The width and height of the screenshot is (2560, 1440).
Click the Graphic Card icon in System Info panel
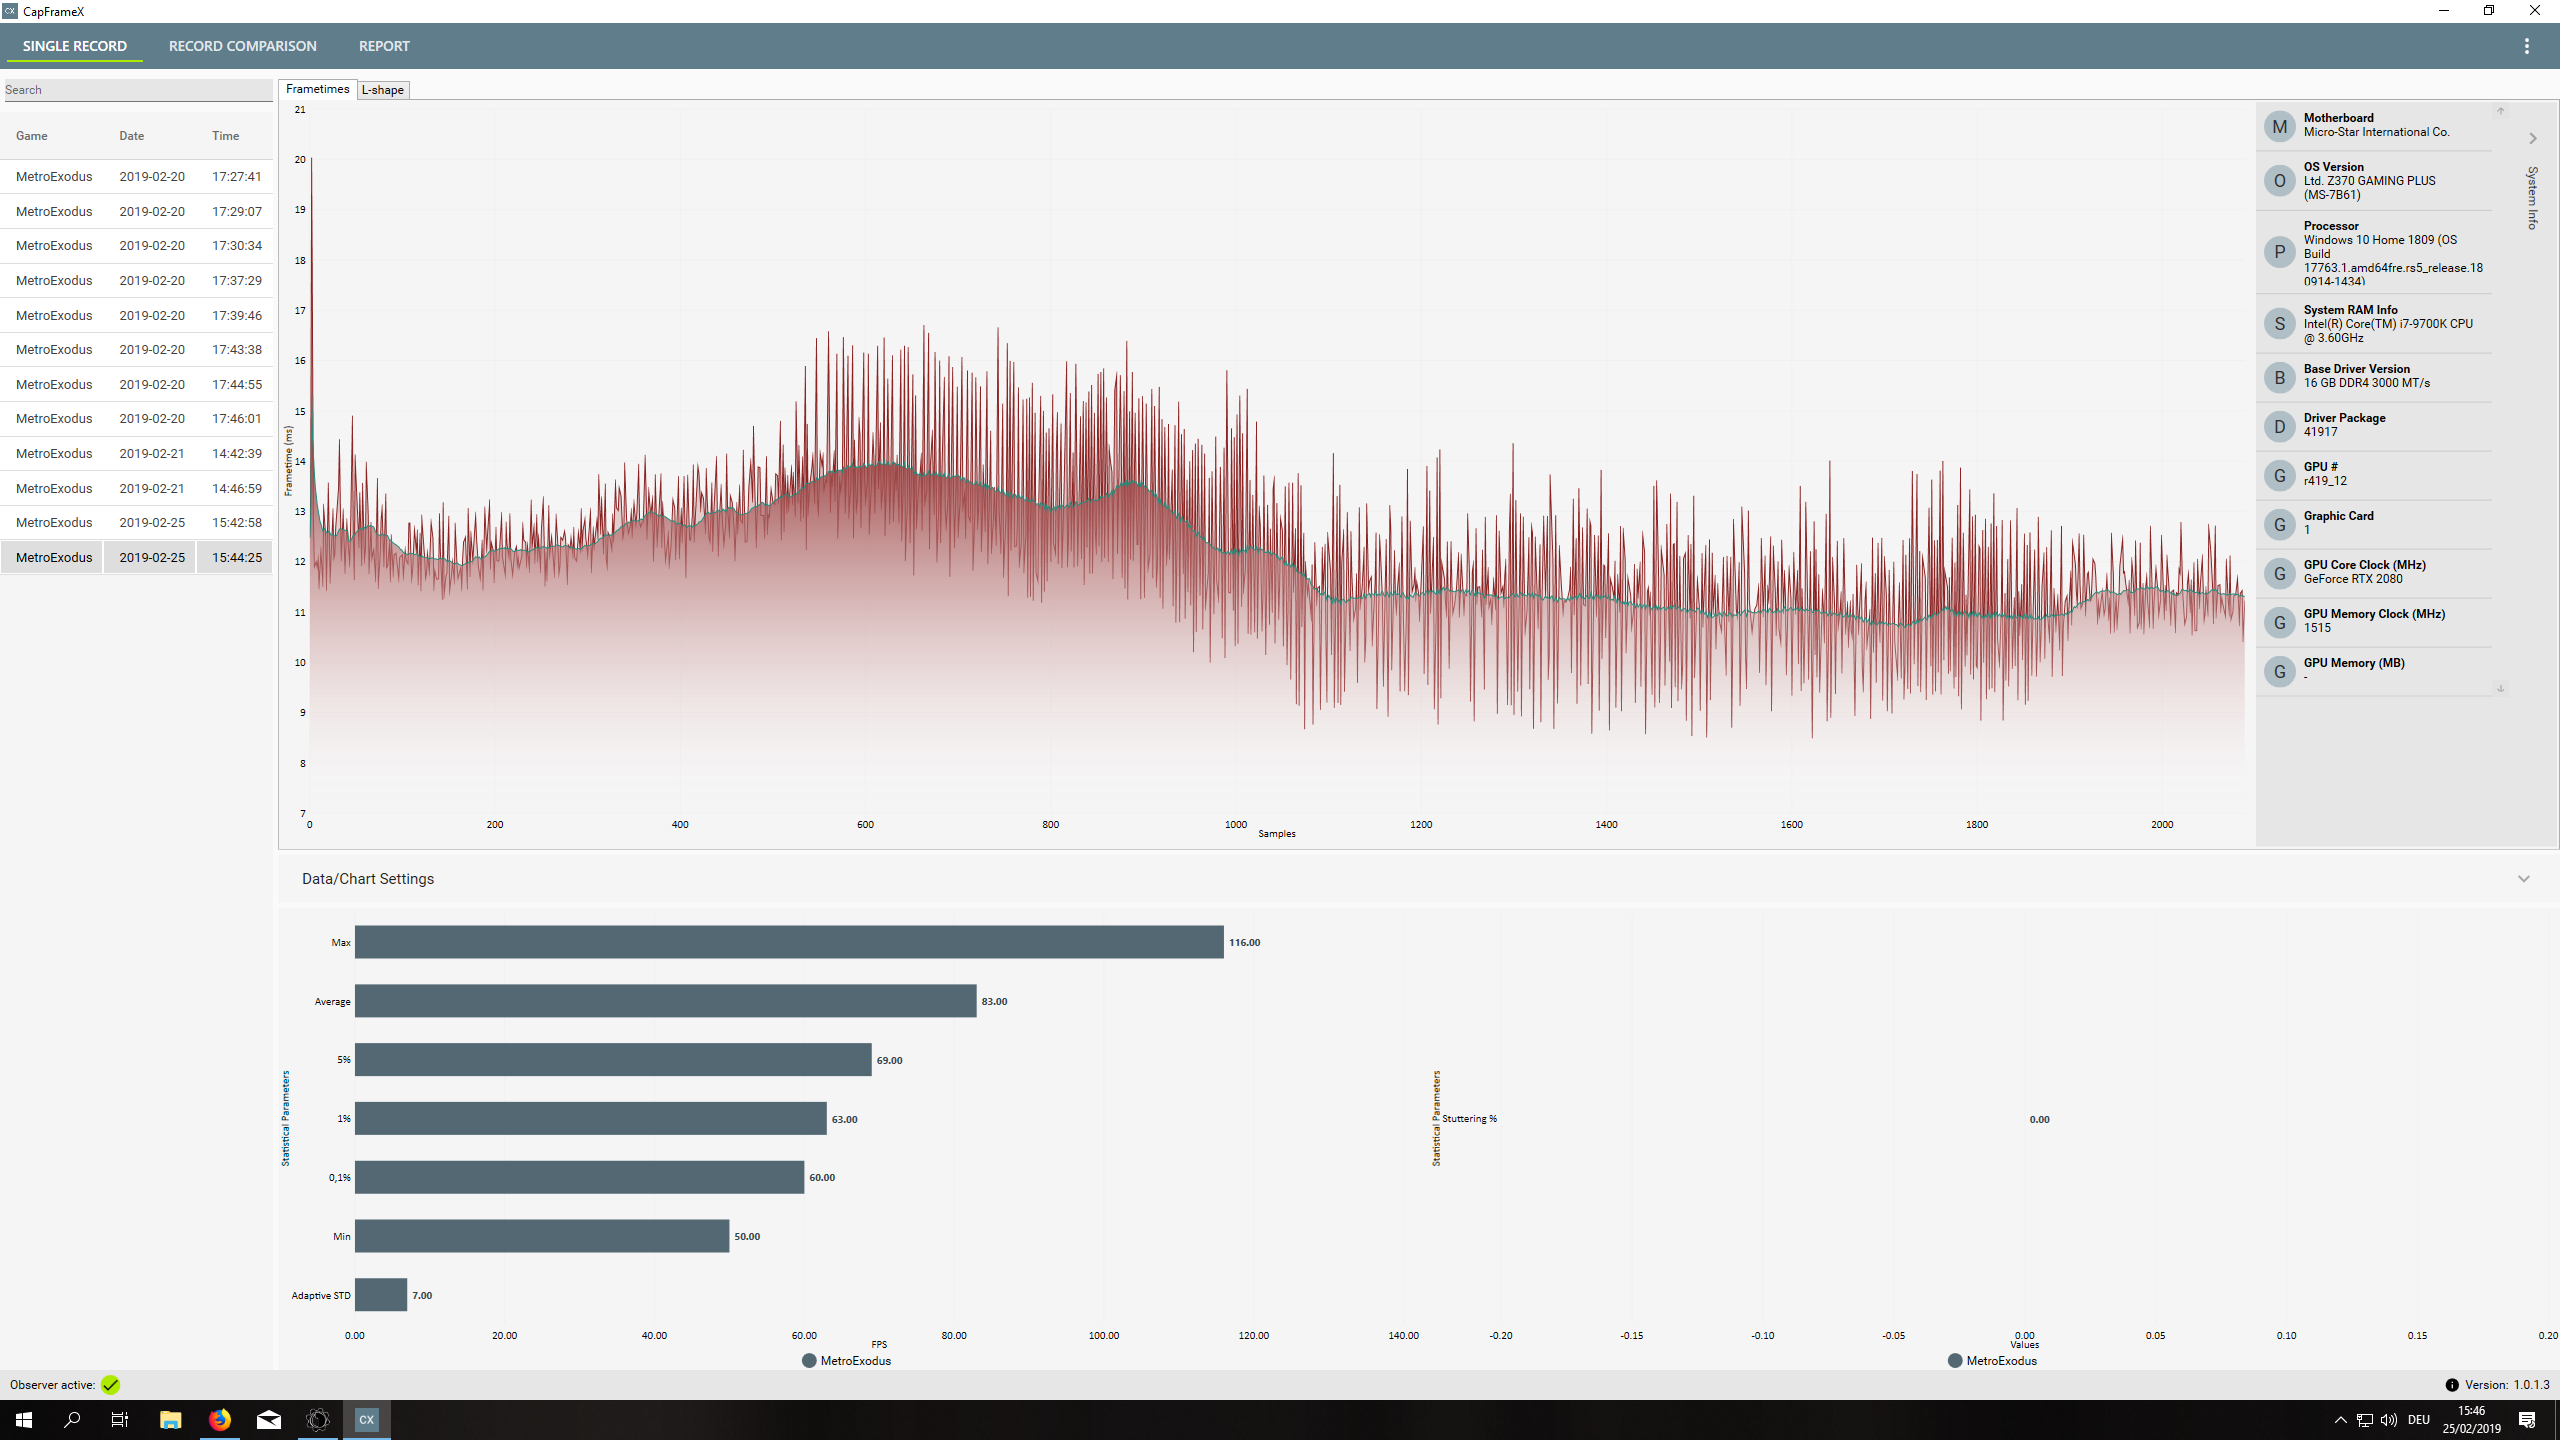(x=2280, y=524)
